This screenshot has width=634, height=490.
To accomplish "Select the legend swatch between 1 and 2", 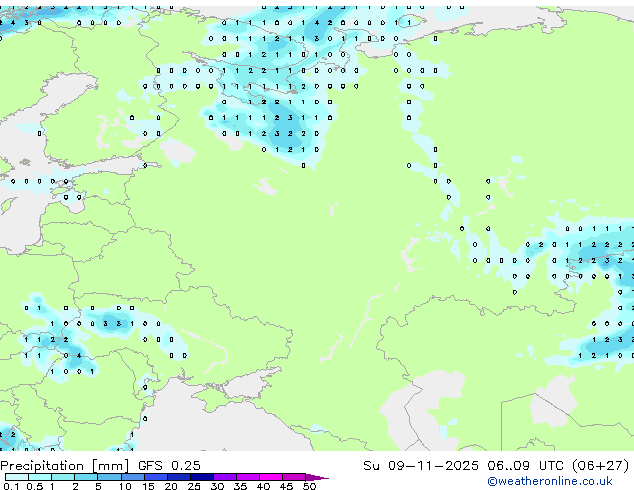I will [63, 477].
